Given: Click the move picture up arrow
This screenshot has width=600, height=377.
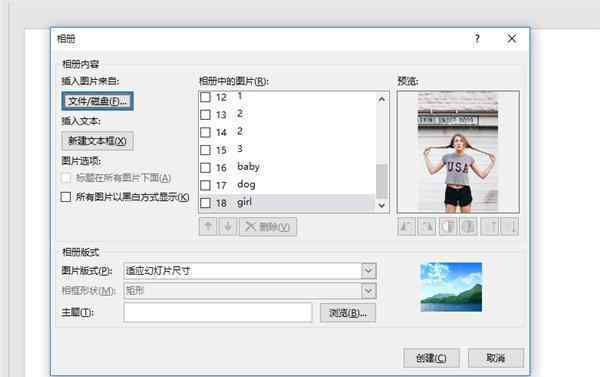Looking at the screenshot, I should [208, 227].
